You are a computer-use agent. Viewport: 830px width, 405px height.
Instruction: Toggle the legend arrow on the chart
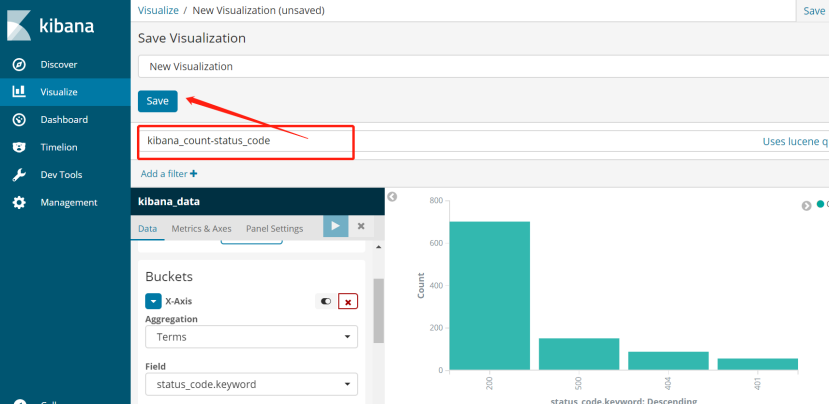pos(807,206)
